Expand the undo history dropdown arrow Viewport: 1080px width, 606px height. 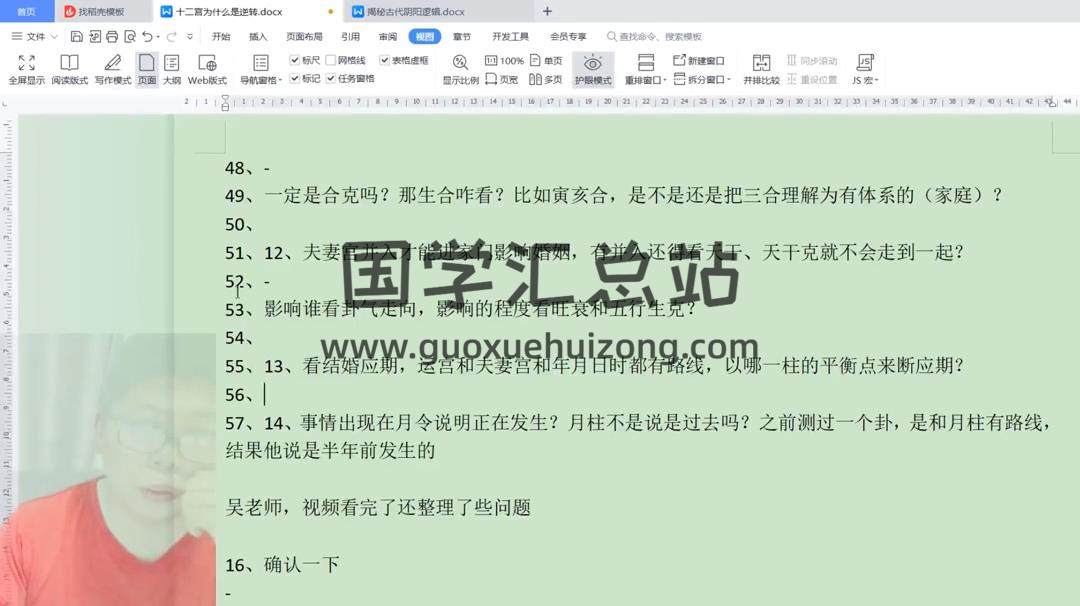click(158, 37)
